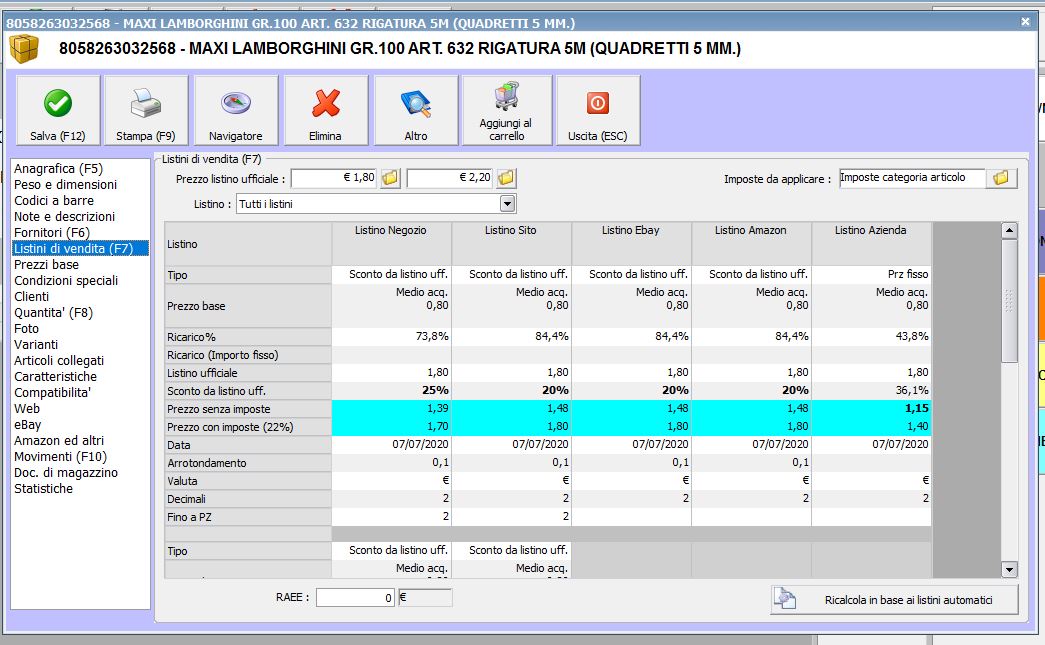Click the € 2,20 price field
This screenshot has width=1045, height=645.
(451, 178)
